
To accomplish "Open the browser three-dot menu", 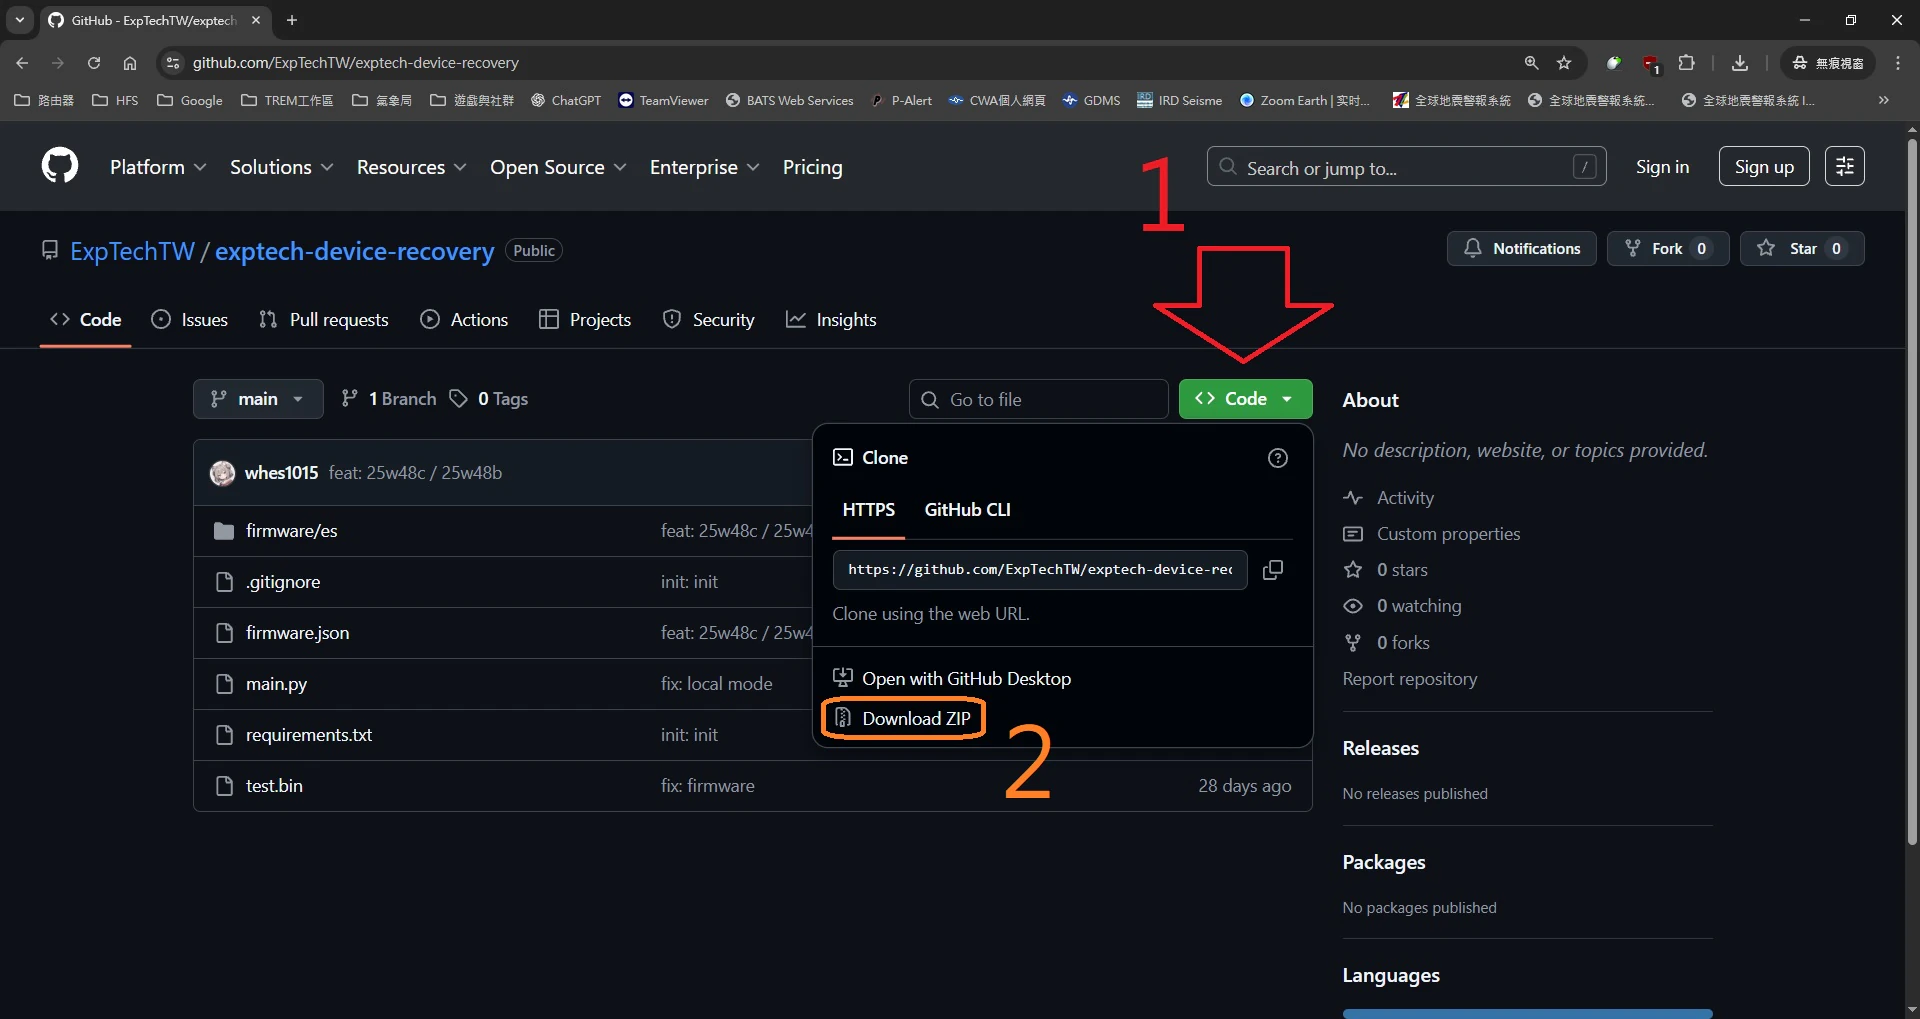I will pos(1898,63).
